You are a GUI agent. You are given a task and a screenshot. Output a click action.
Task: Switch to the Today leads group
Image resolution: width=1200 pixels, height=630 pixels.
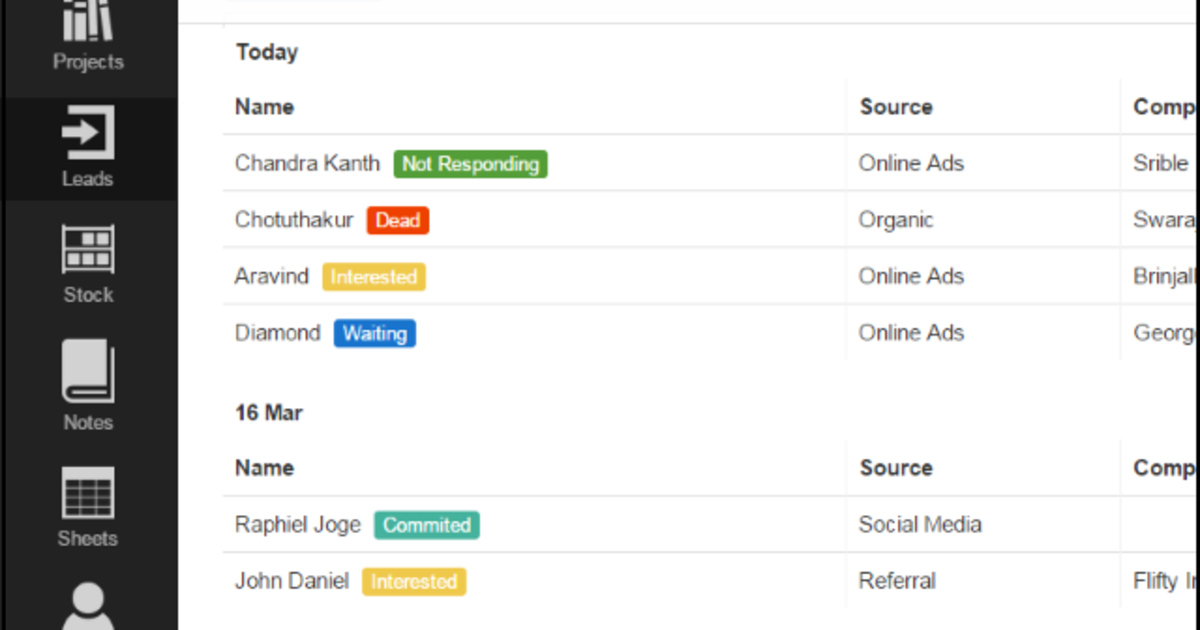[x=266, y=51]
